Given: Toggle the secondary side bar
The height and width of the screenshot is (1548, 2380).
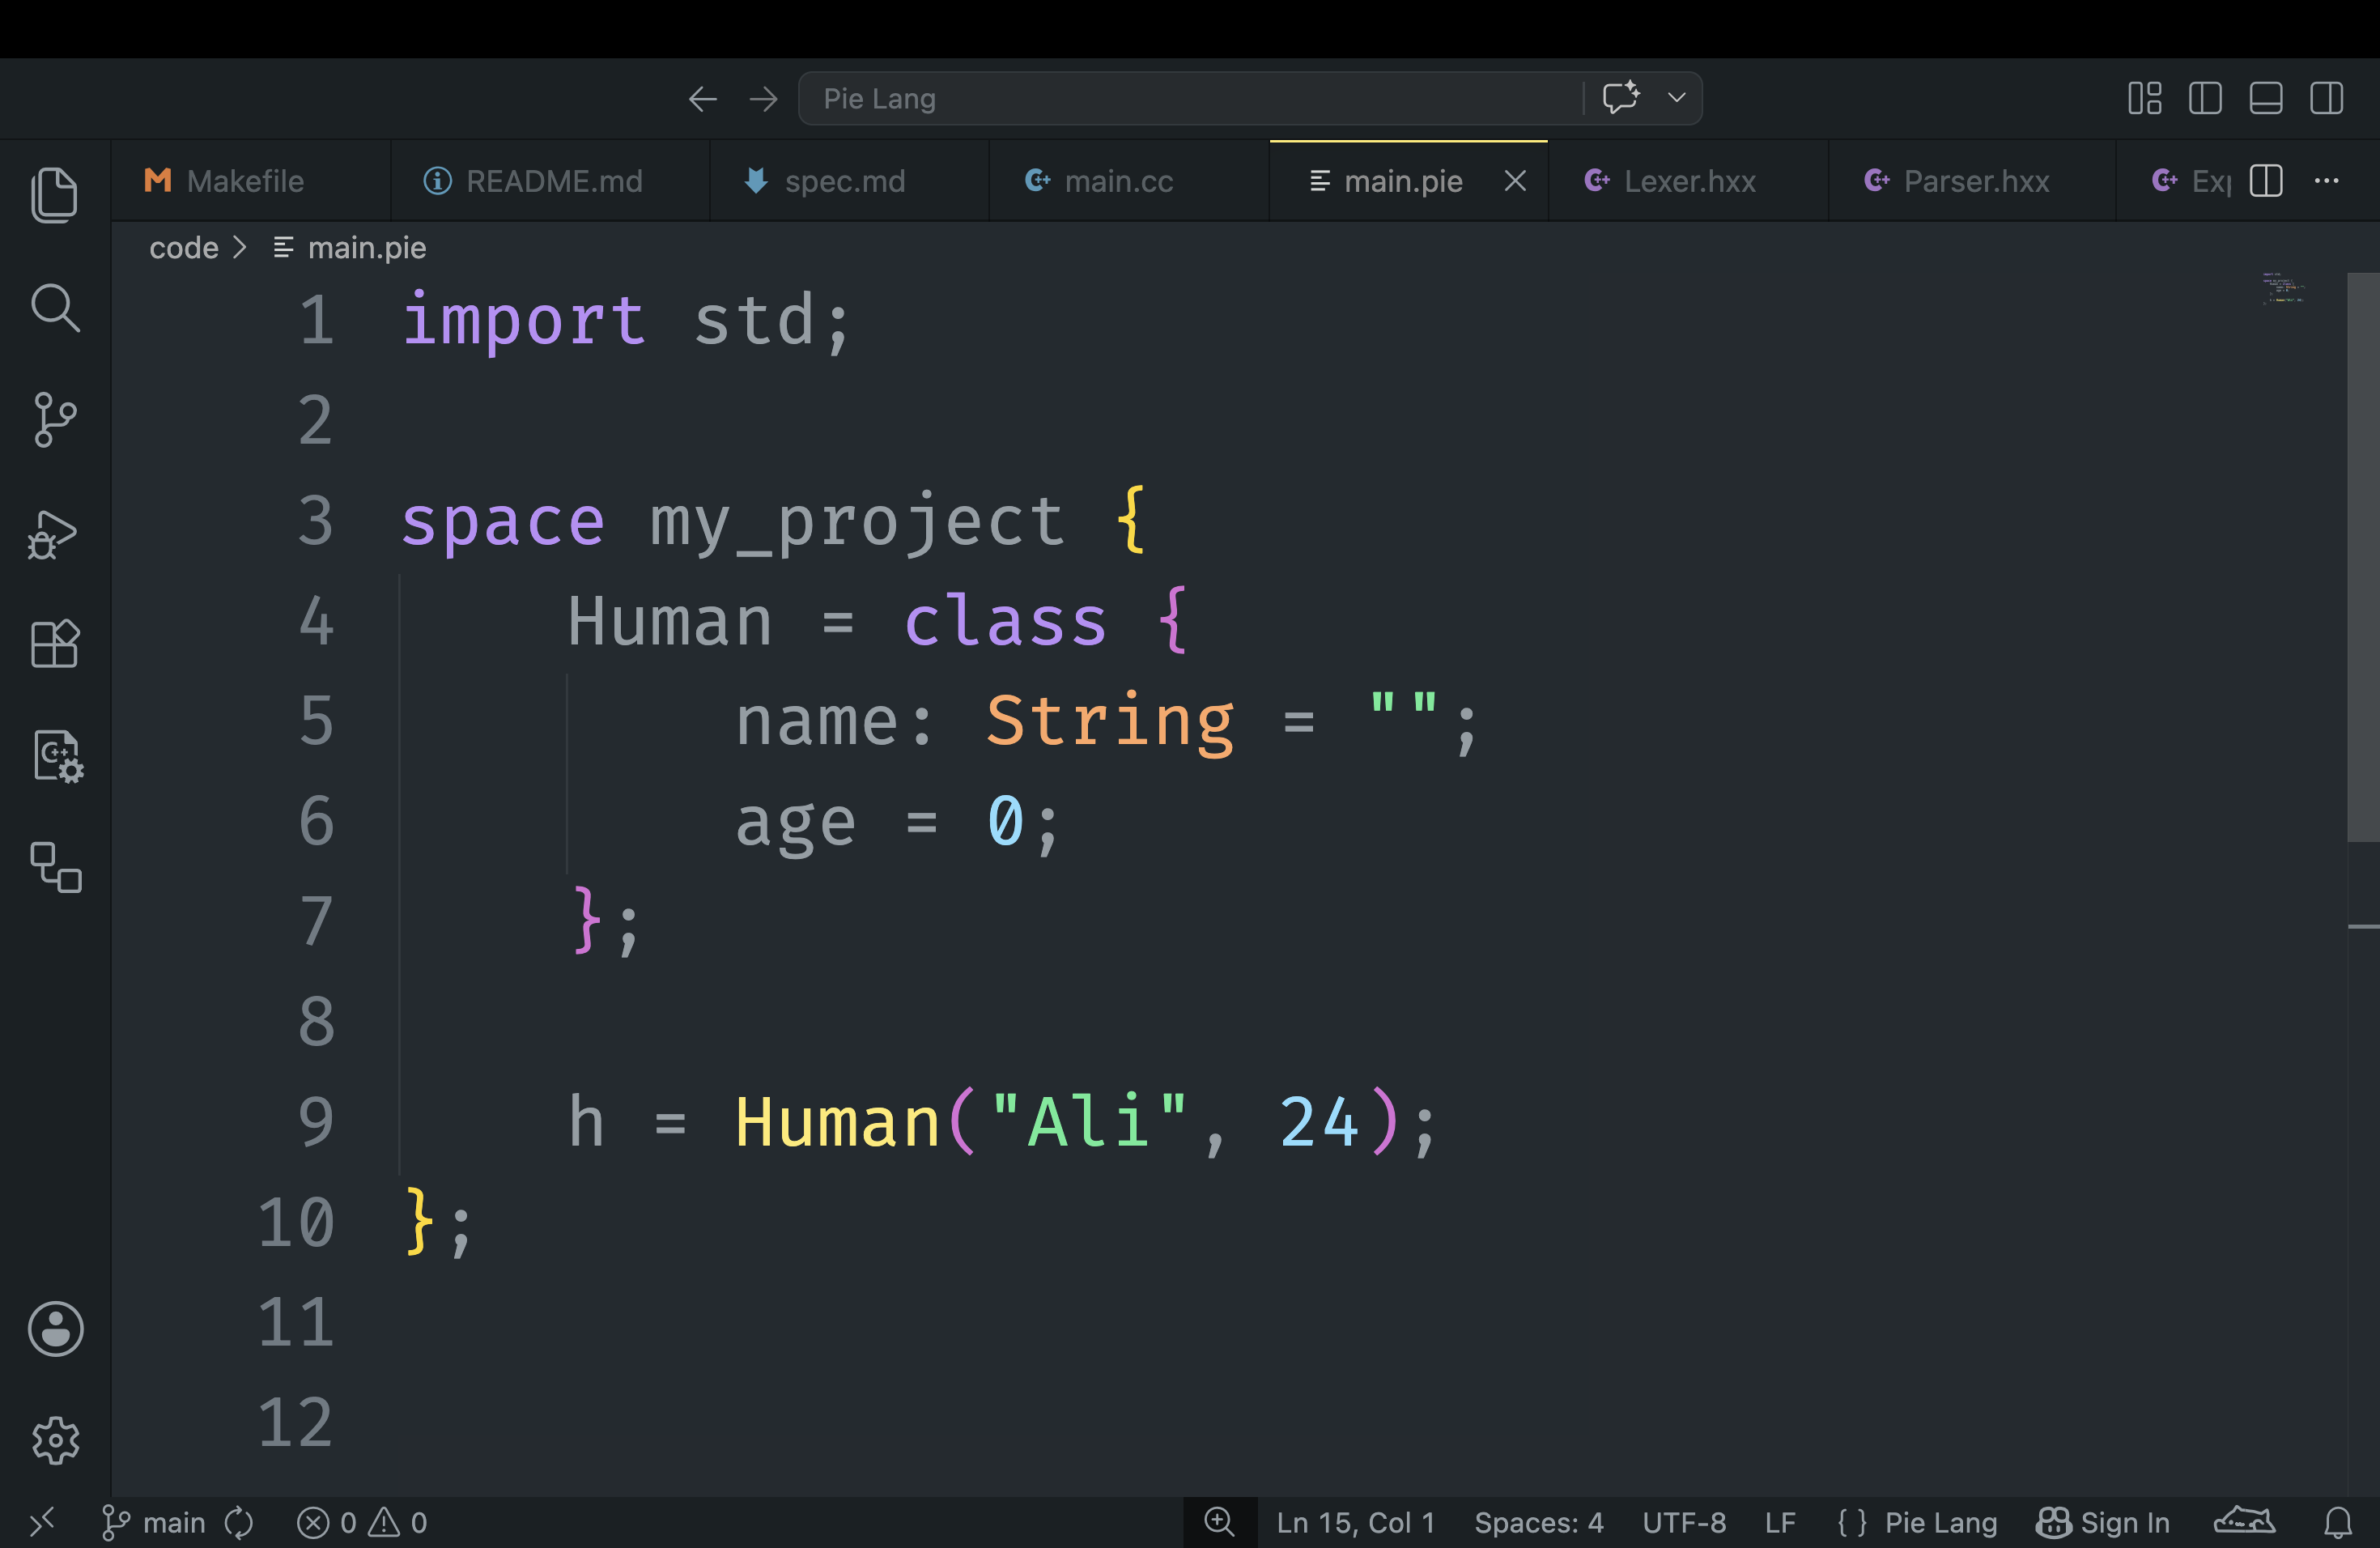Looking at the screenshot, I should 2327,98.
